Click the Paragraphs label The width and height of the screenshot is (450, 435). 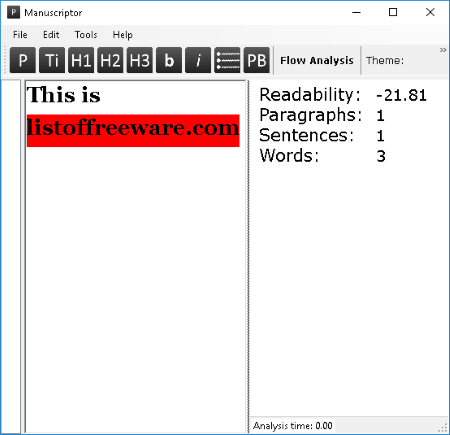point(311,115)
